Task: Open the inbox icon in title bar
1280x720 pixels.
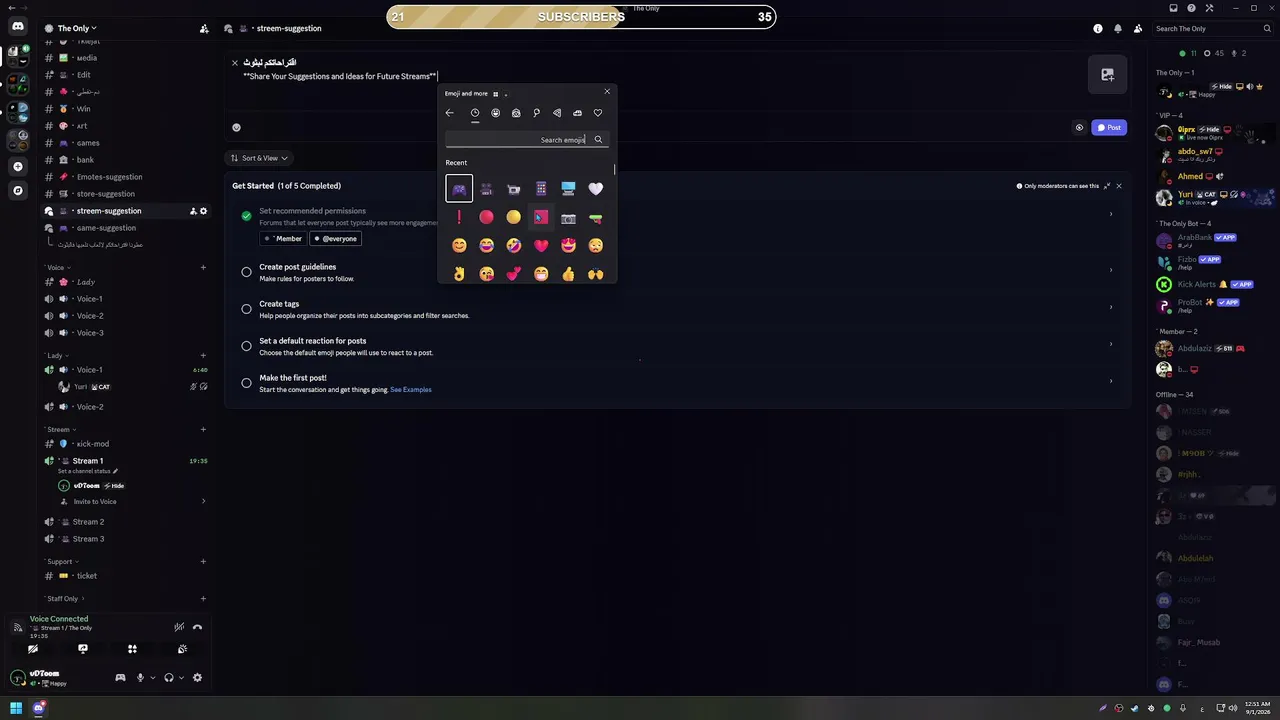Action: [1174, 8]
